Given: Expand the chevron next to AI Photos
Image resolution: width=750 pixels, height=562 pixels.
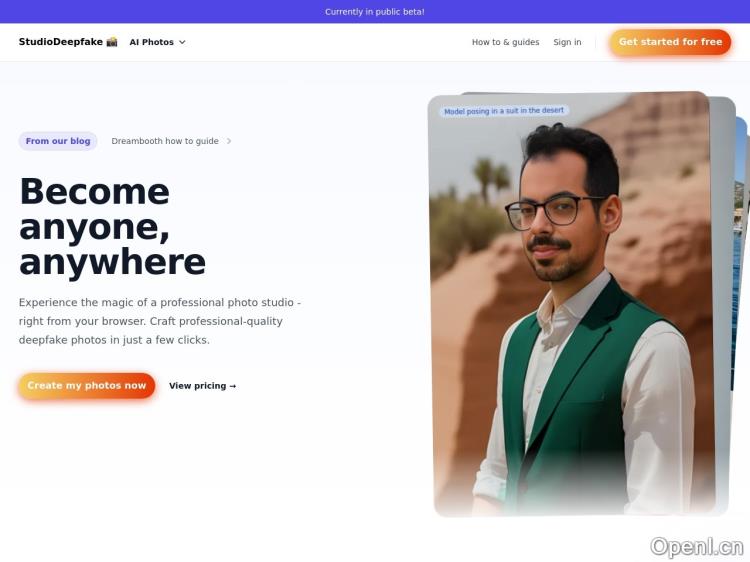Looking at the screenshot, I should [x=182, y=42].
